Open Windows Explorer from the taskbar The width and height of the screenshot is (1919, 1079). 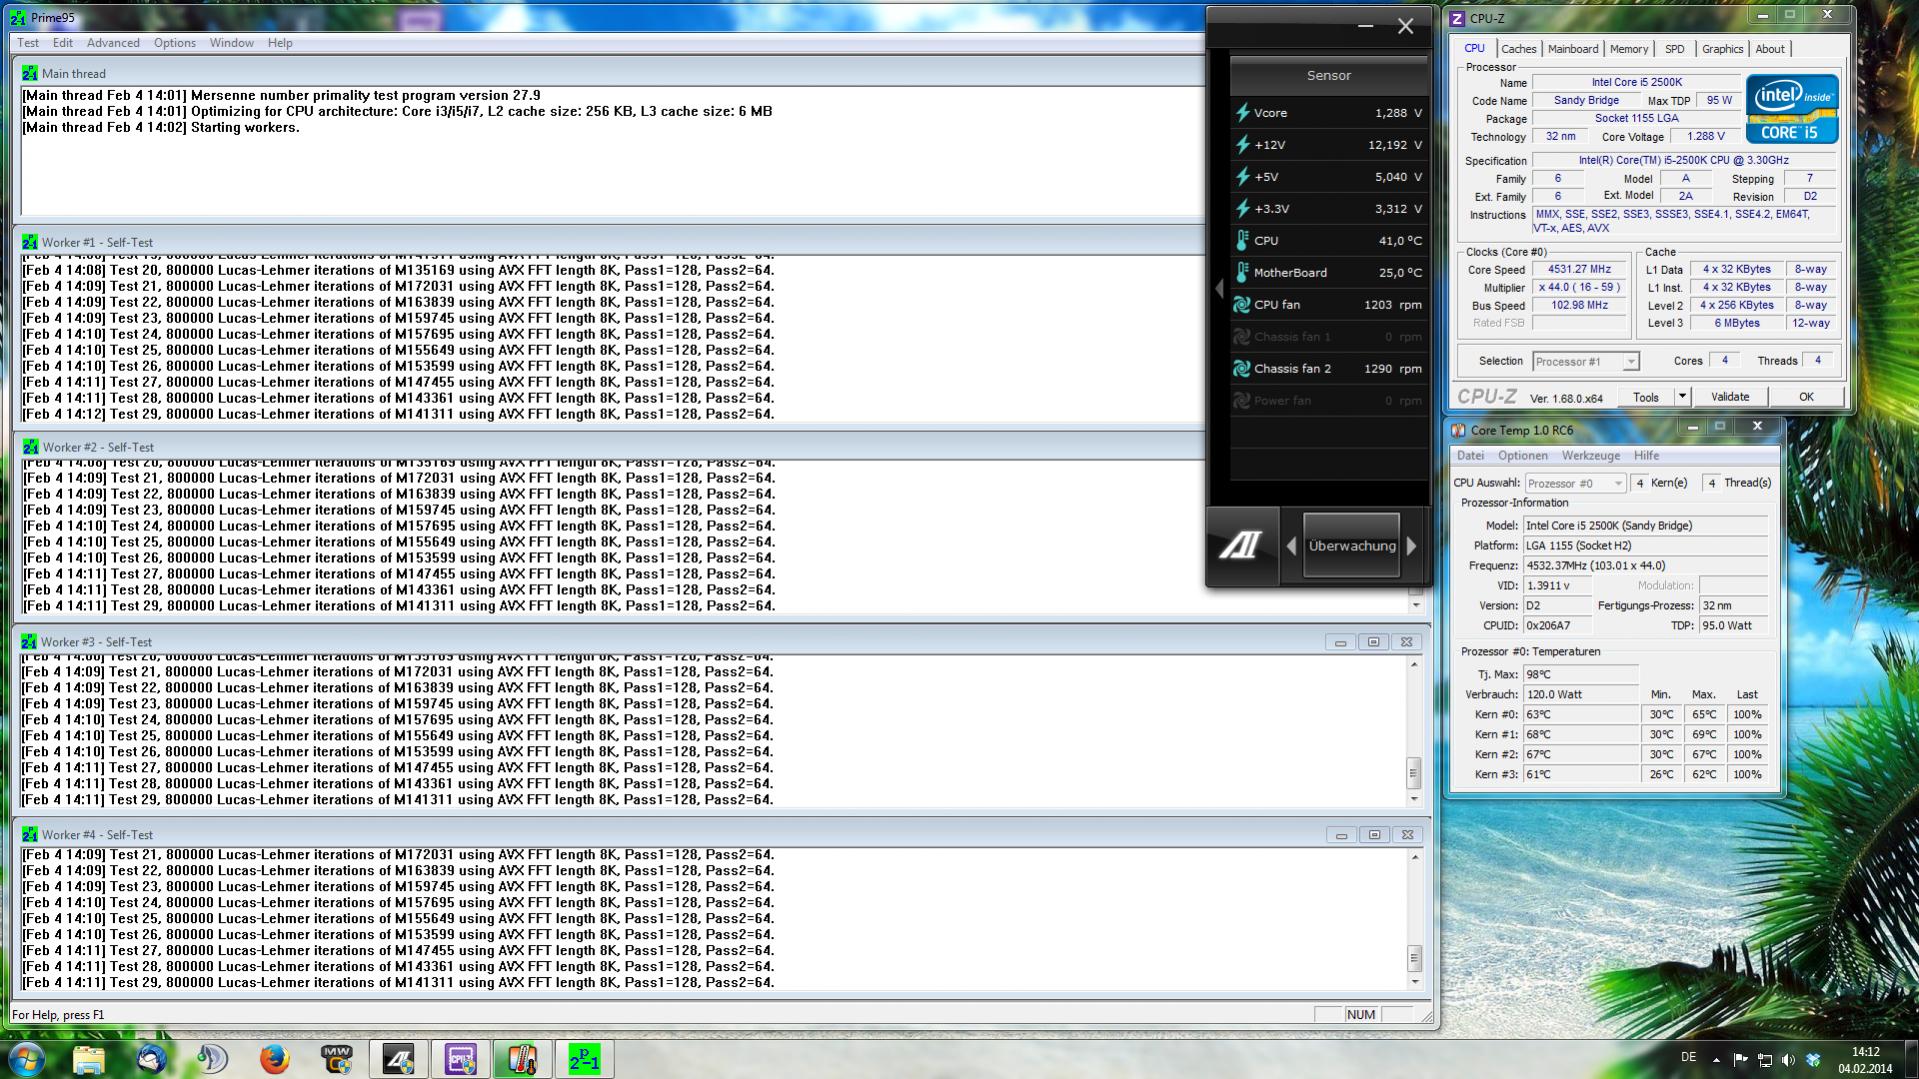pyautogui.click(x=89, y=1059)
